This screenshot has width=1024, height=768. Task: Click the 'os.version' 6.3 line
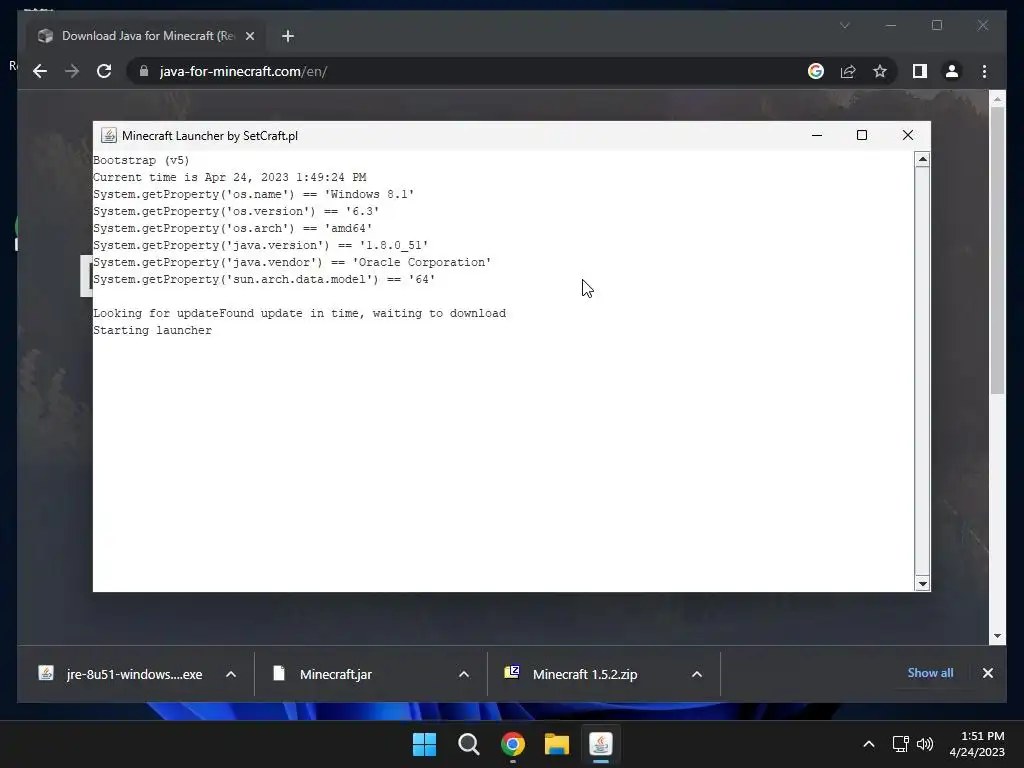point(236,211)
